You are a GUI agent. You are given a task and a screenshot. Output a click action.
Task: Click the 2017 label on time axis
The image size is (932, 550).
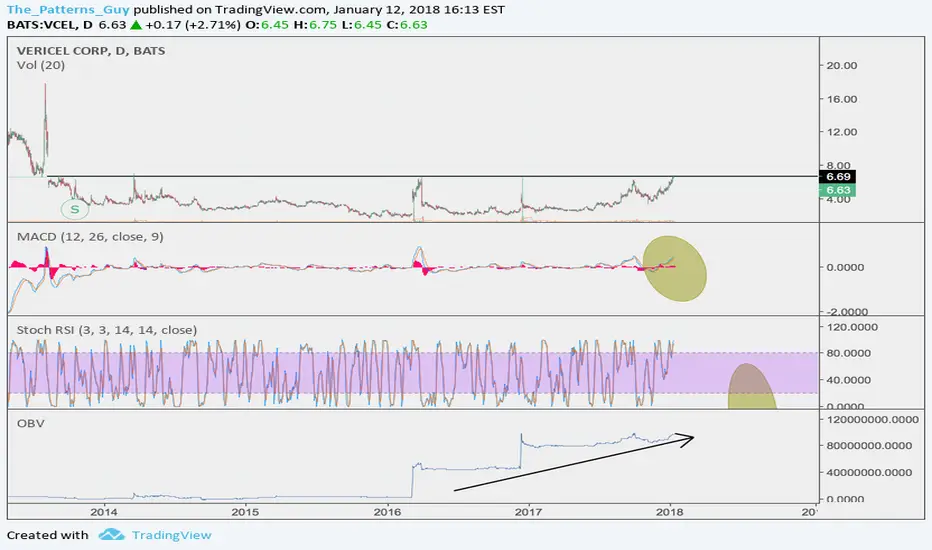pyautogui.click(x=528, y=512)
